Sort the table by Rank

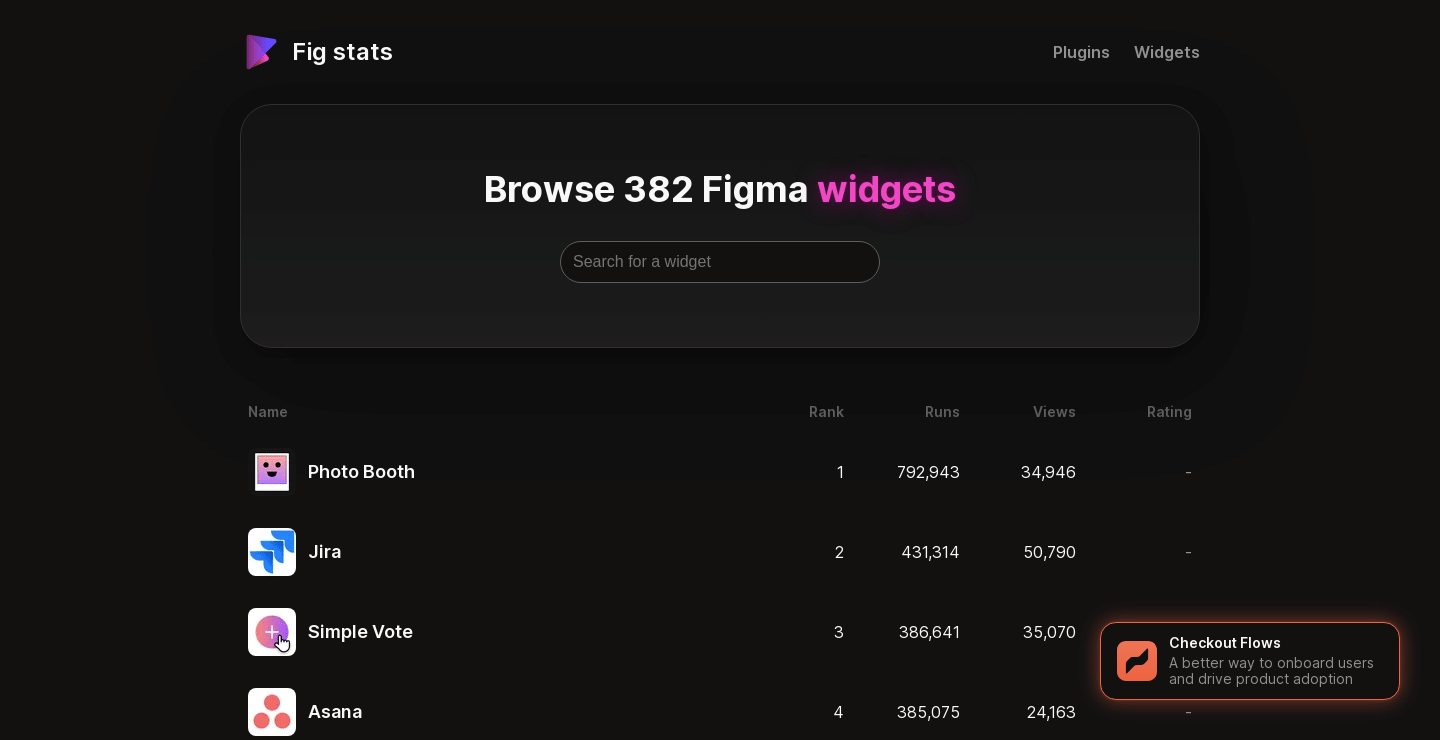[826, 412]
